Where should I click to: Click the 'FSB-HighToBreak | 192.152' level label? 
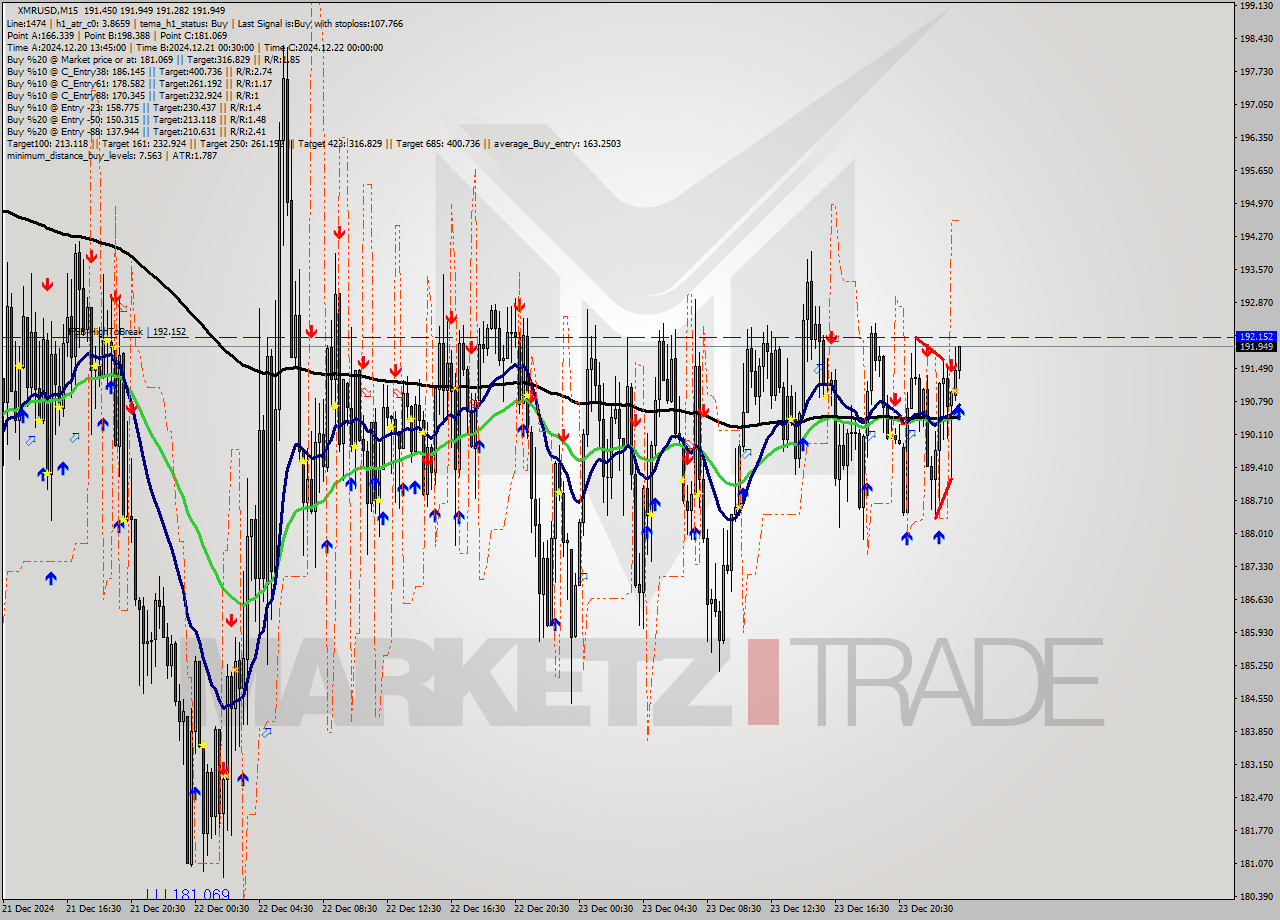127,331
